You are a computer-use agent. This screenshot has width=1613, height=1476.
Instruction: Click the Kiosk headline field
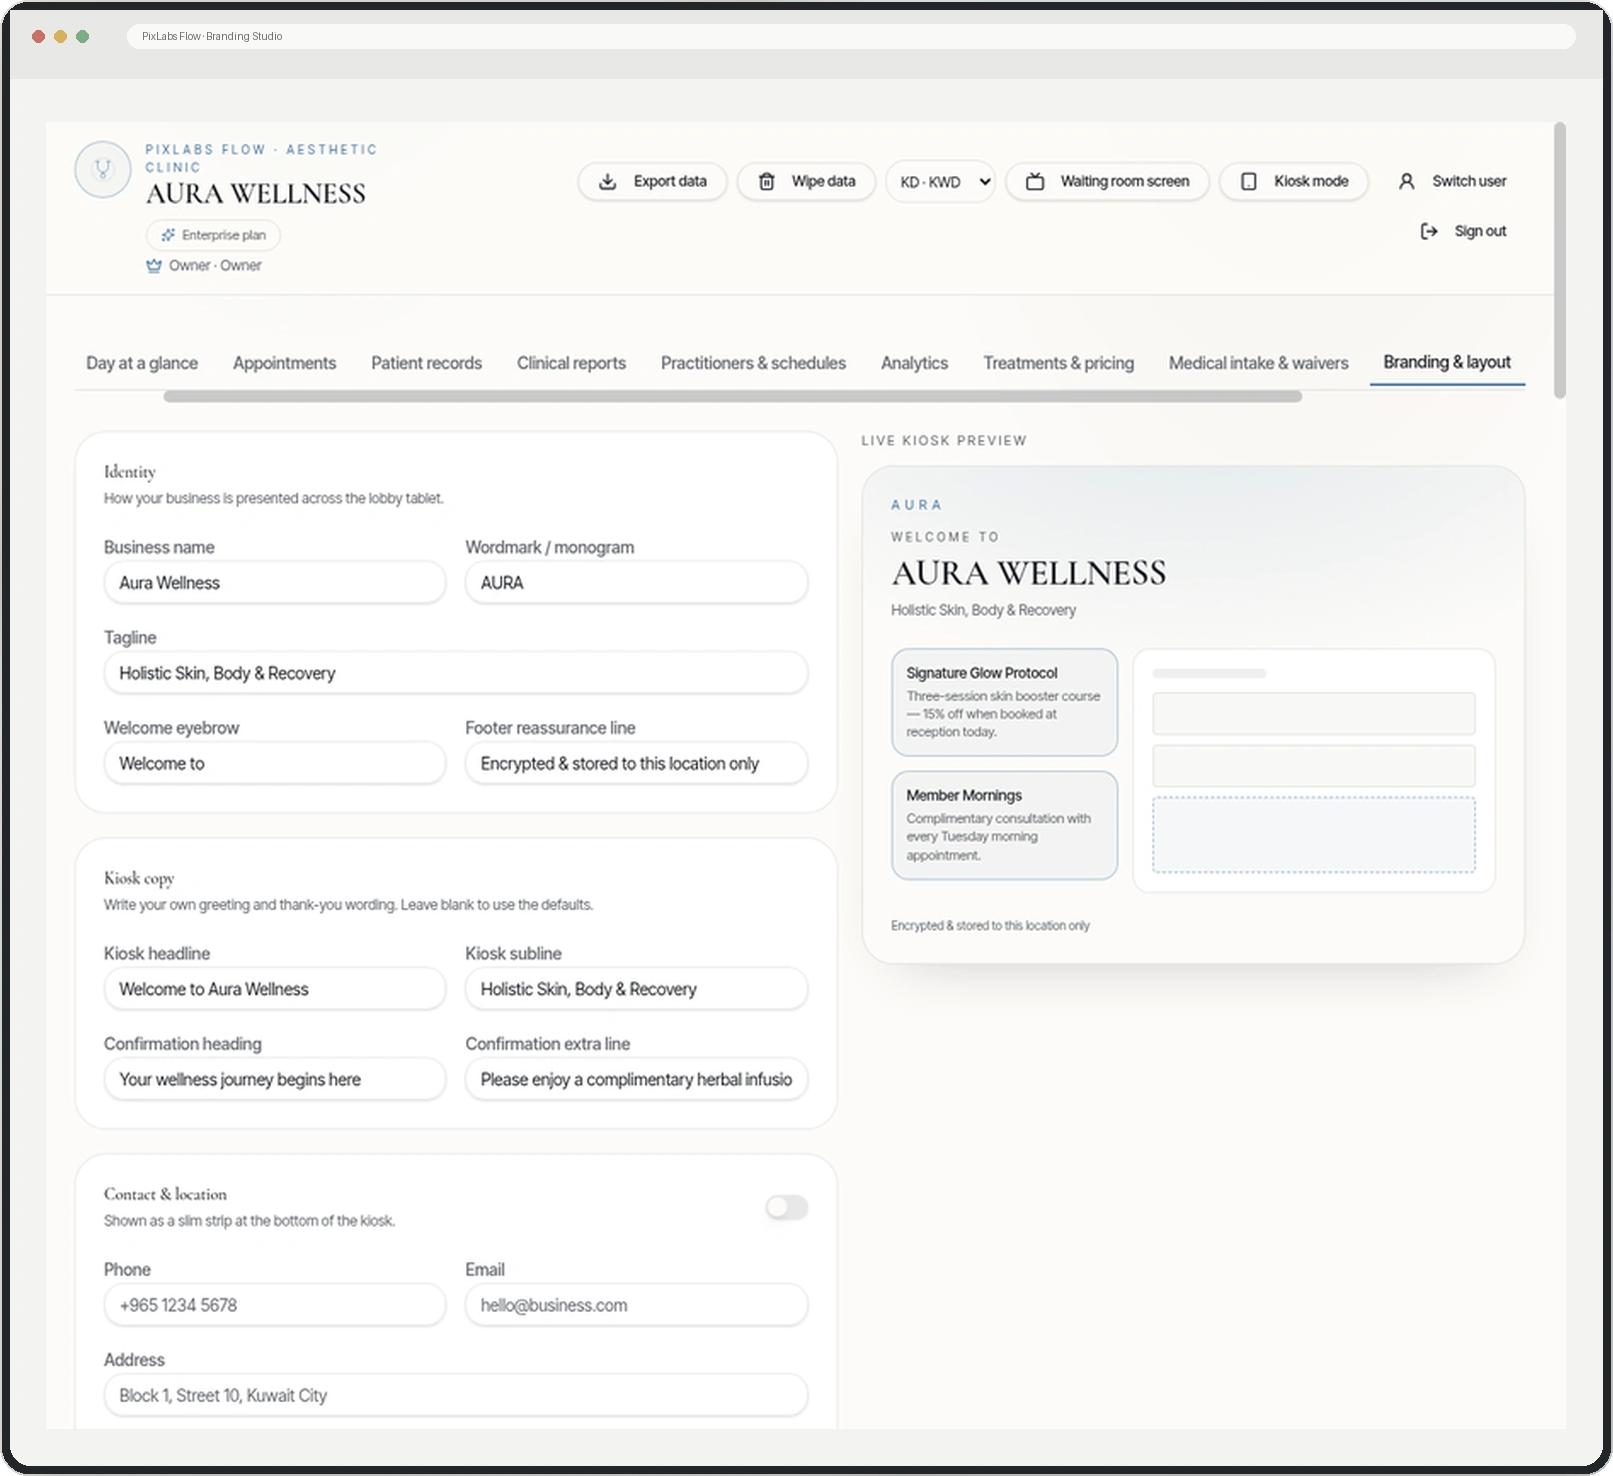tap(274, 989)
